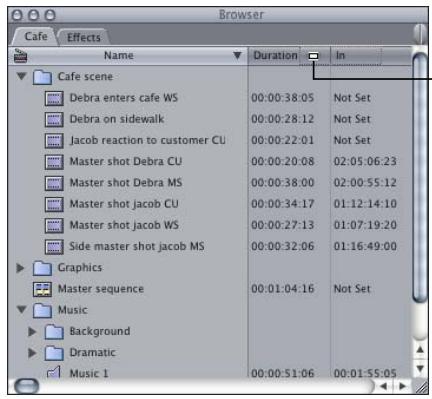Expand the Background bin
The image size is (432, 399).
point(32,331)
